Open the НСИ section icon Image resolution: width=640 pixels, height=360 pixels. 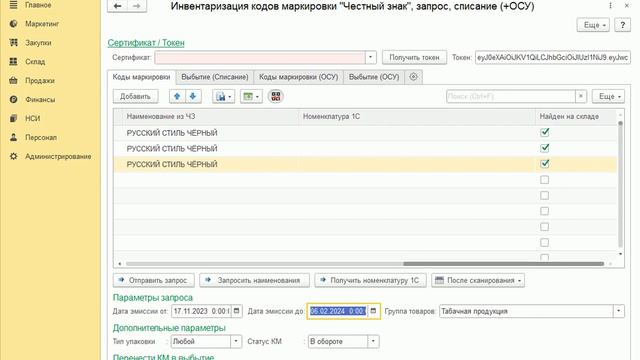(13, 118)
